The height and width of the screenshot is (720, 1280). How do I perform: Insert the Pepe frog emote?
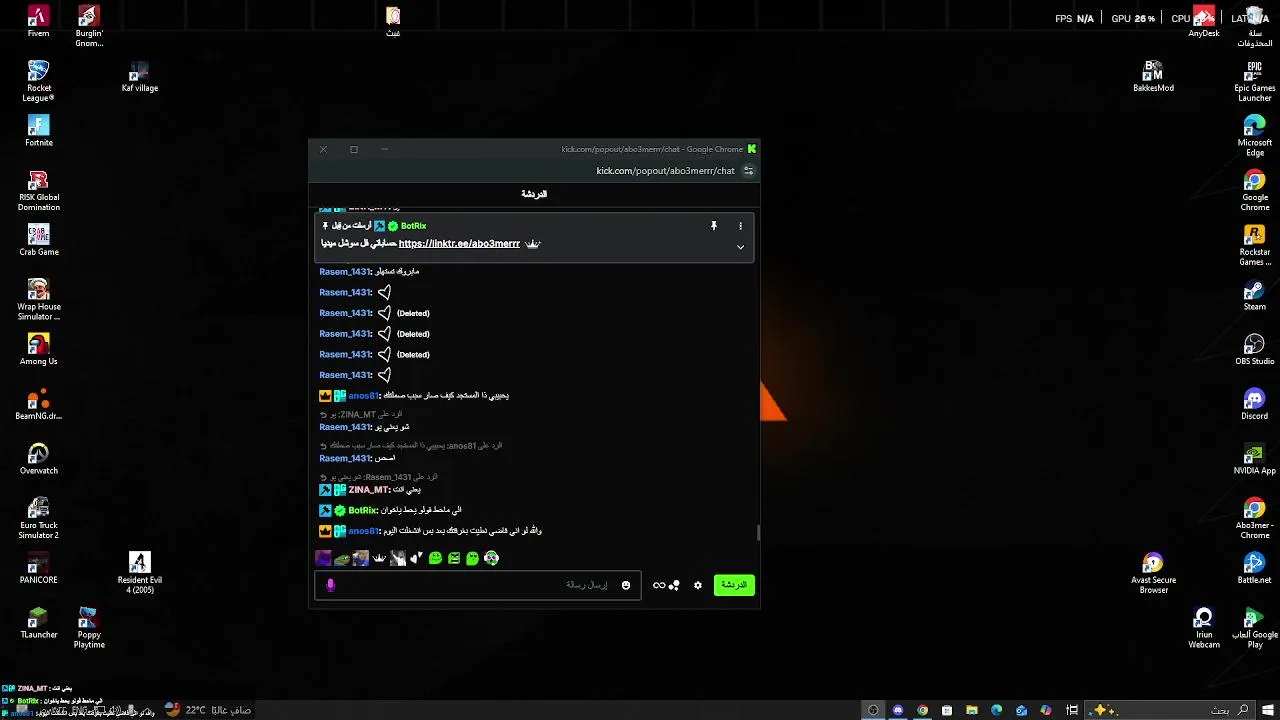click(342, 558)
